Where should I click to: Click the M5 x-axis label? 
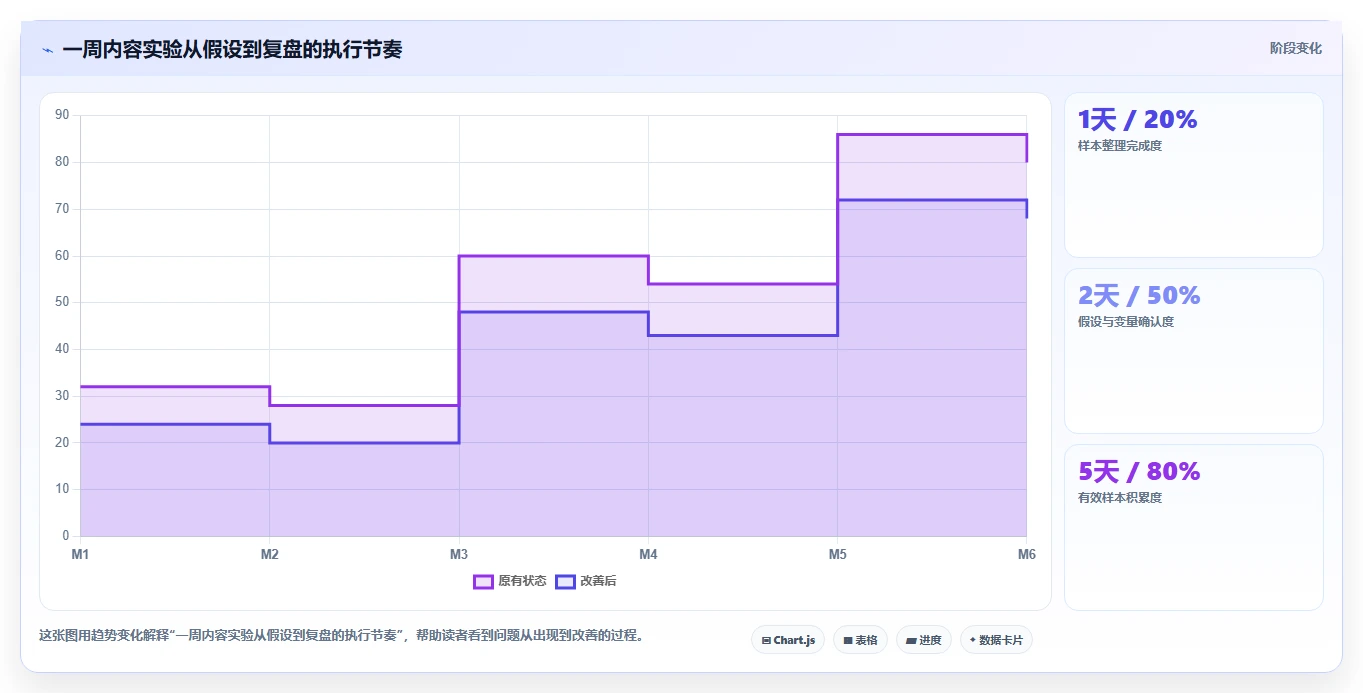tap(837, 554)
